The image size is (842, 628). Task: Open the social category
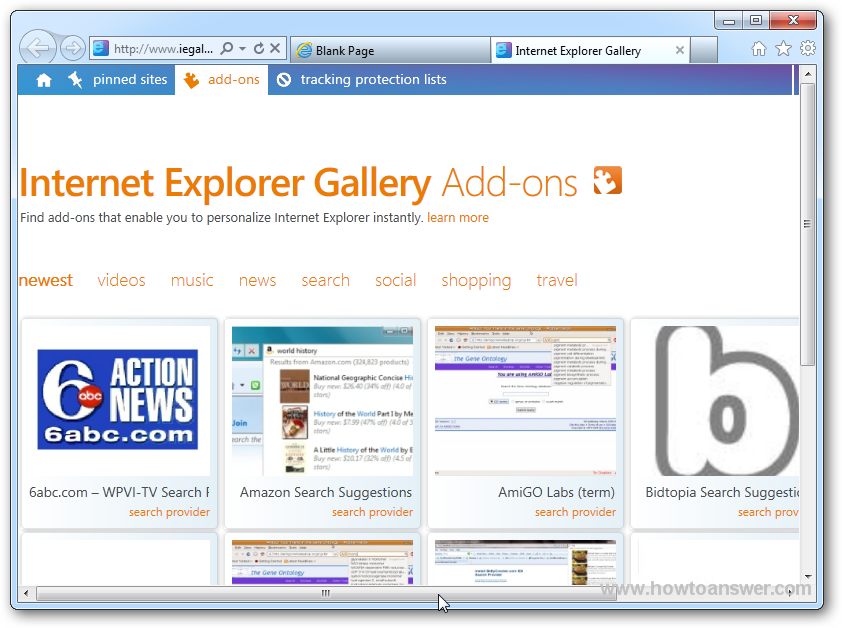396,280
